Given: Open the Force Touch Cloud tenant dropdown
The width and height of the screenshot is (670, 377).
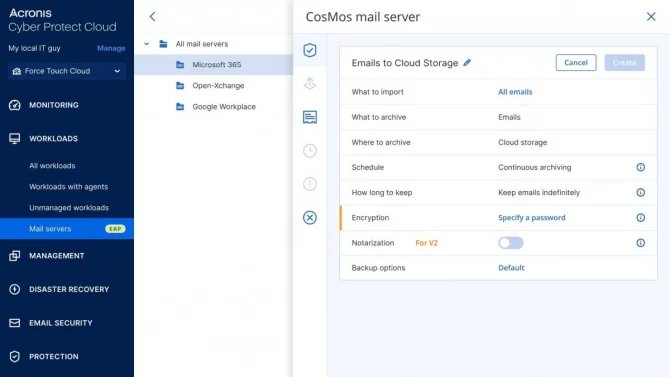Looking at the screenshot, I should (67, 71).
